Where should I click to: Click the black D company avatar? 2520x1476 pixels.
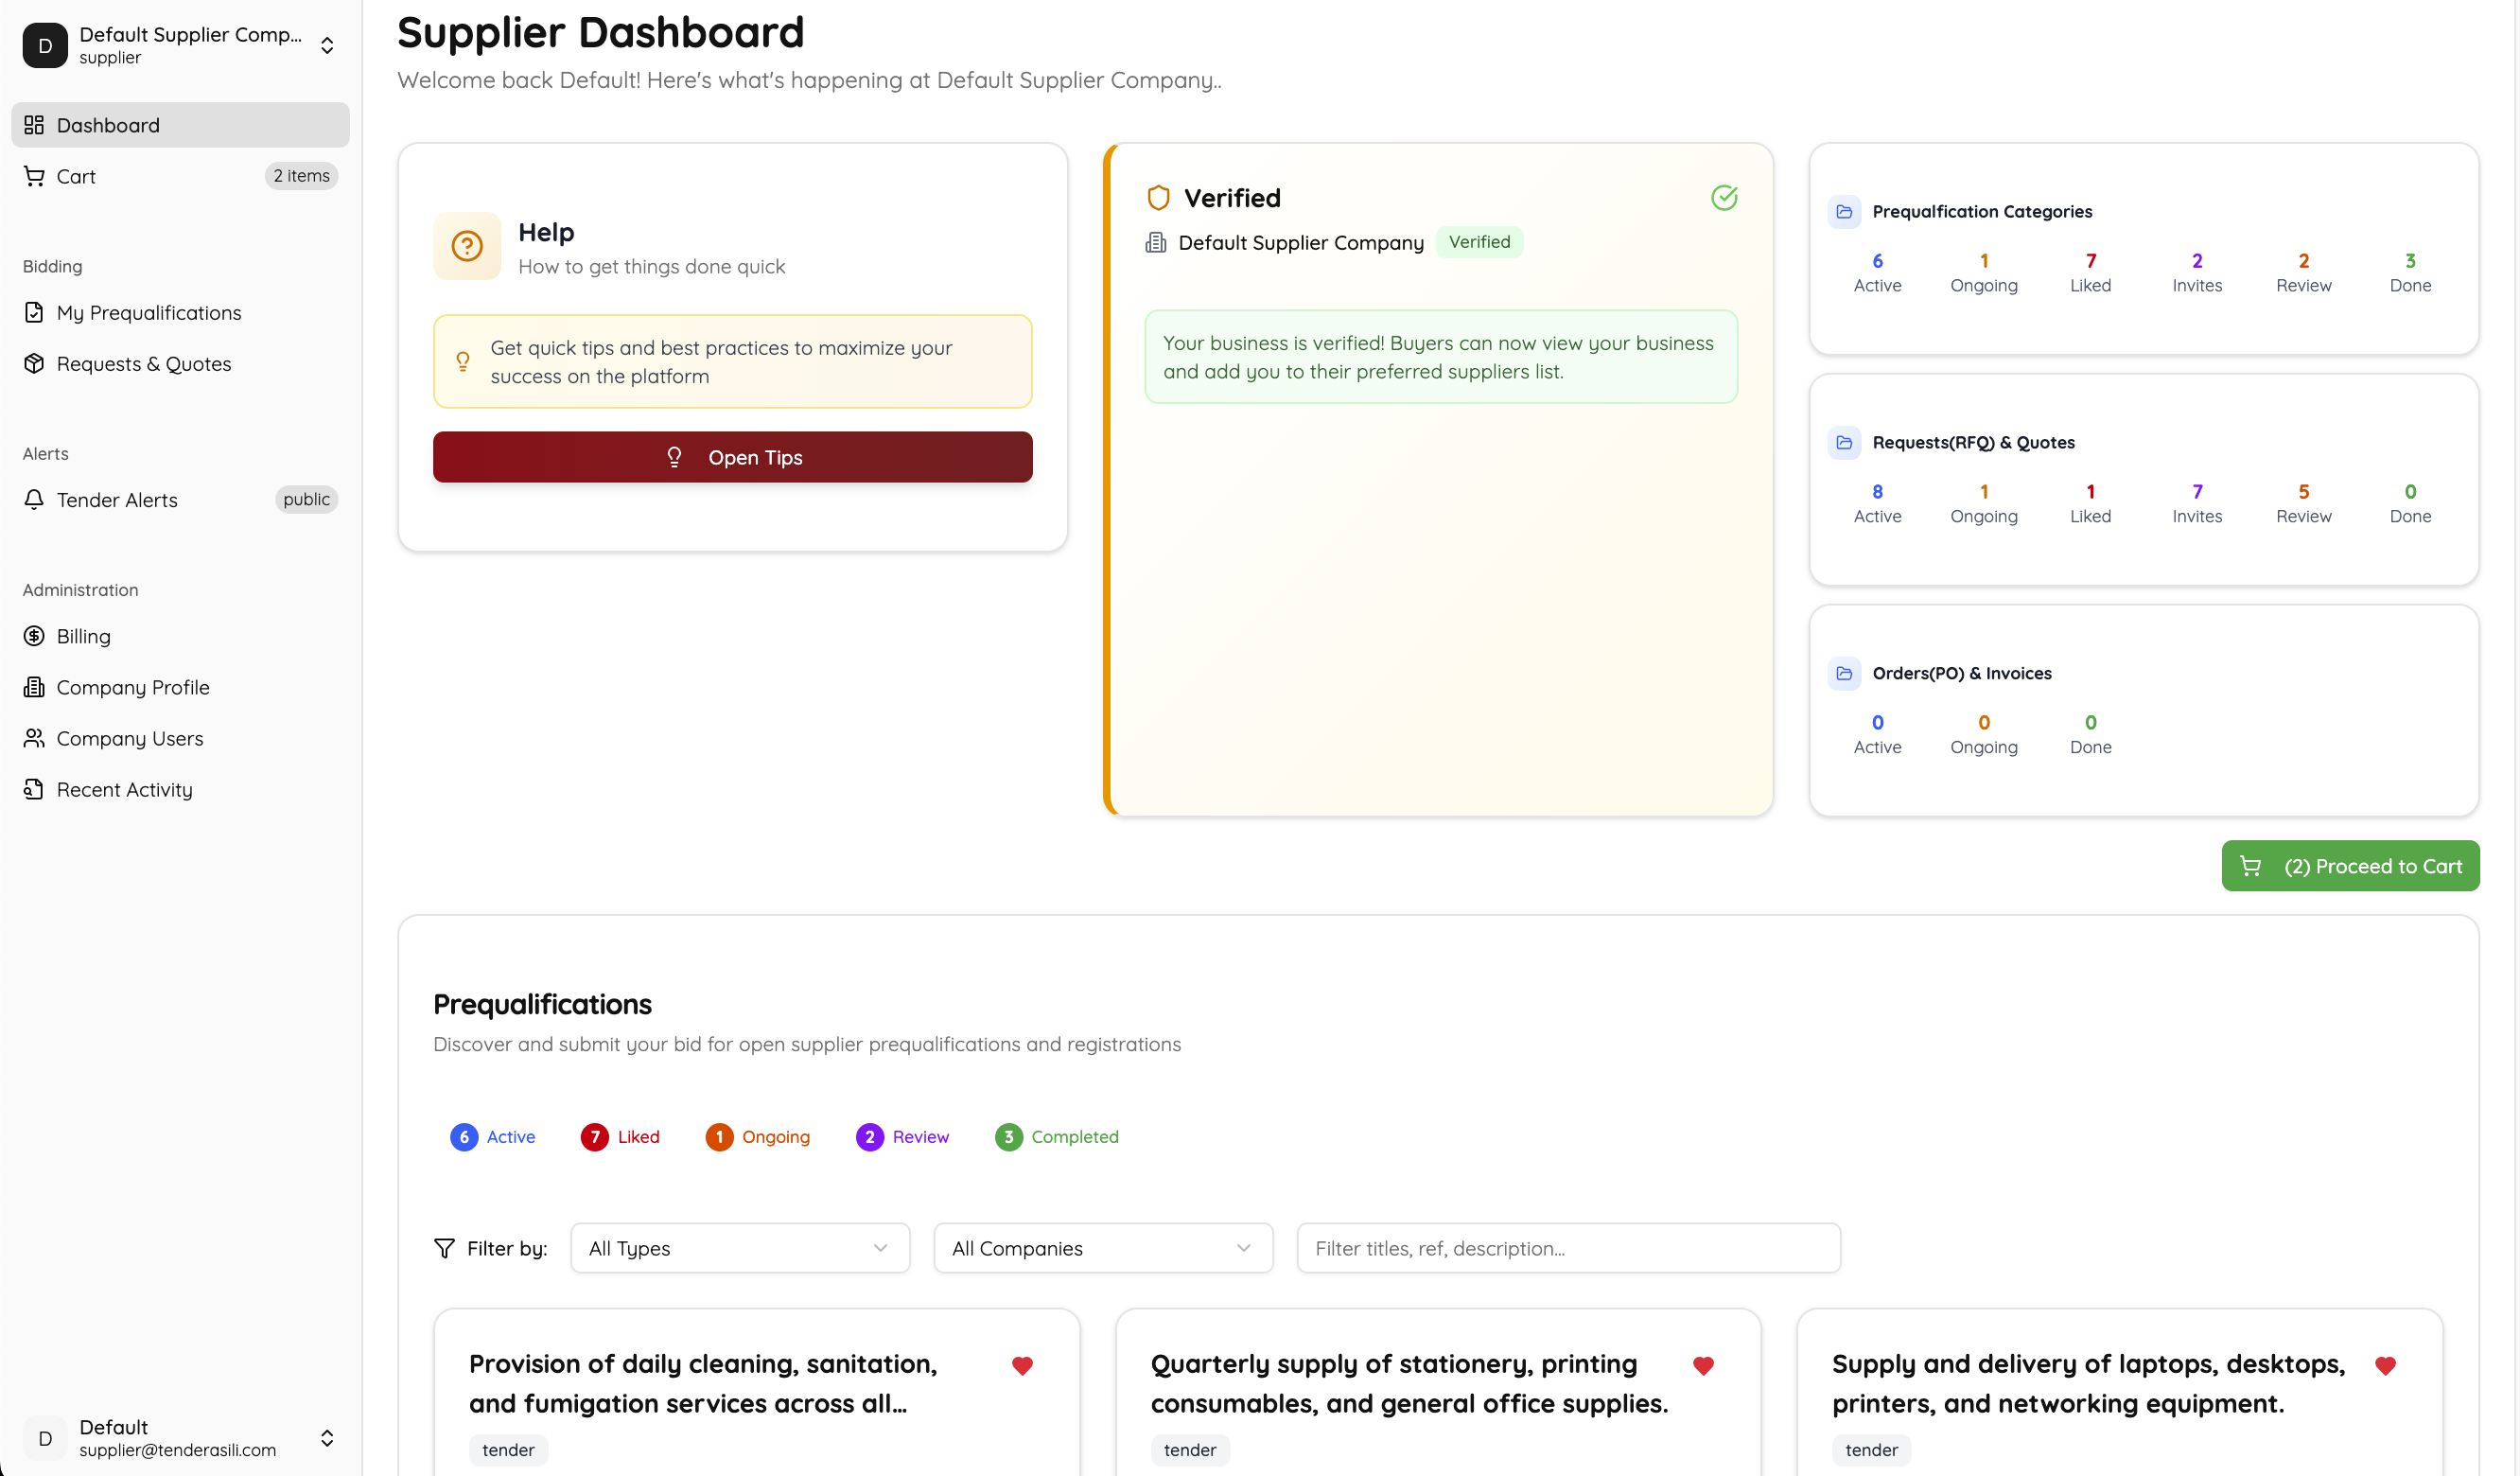pyautogui.click(x=45, y=46)
